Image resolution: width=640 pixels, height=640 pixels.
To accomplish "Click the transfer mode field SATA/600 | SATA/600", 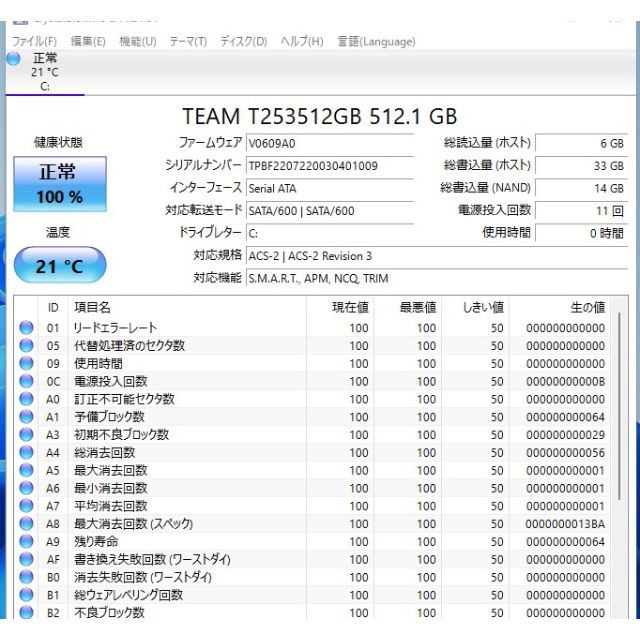I will [x=330, y=211].
